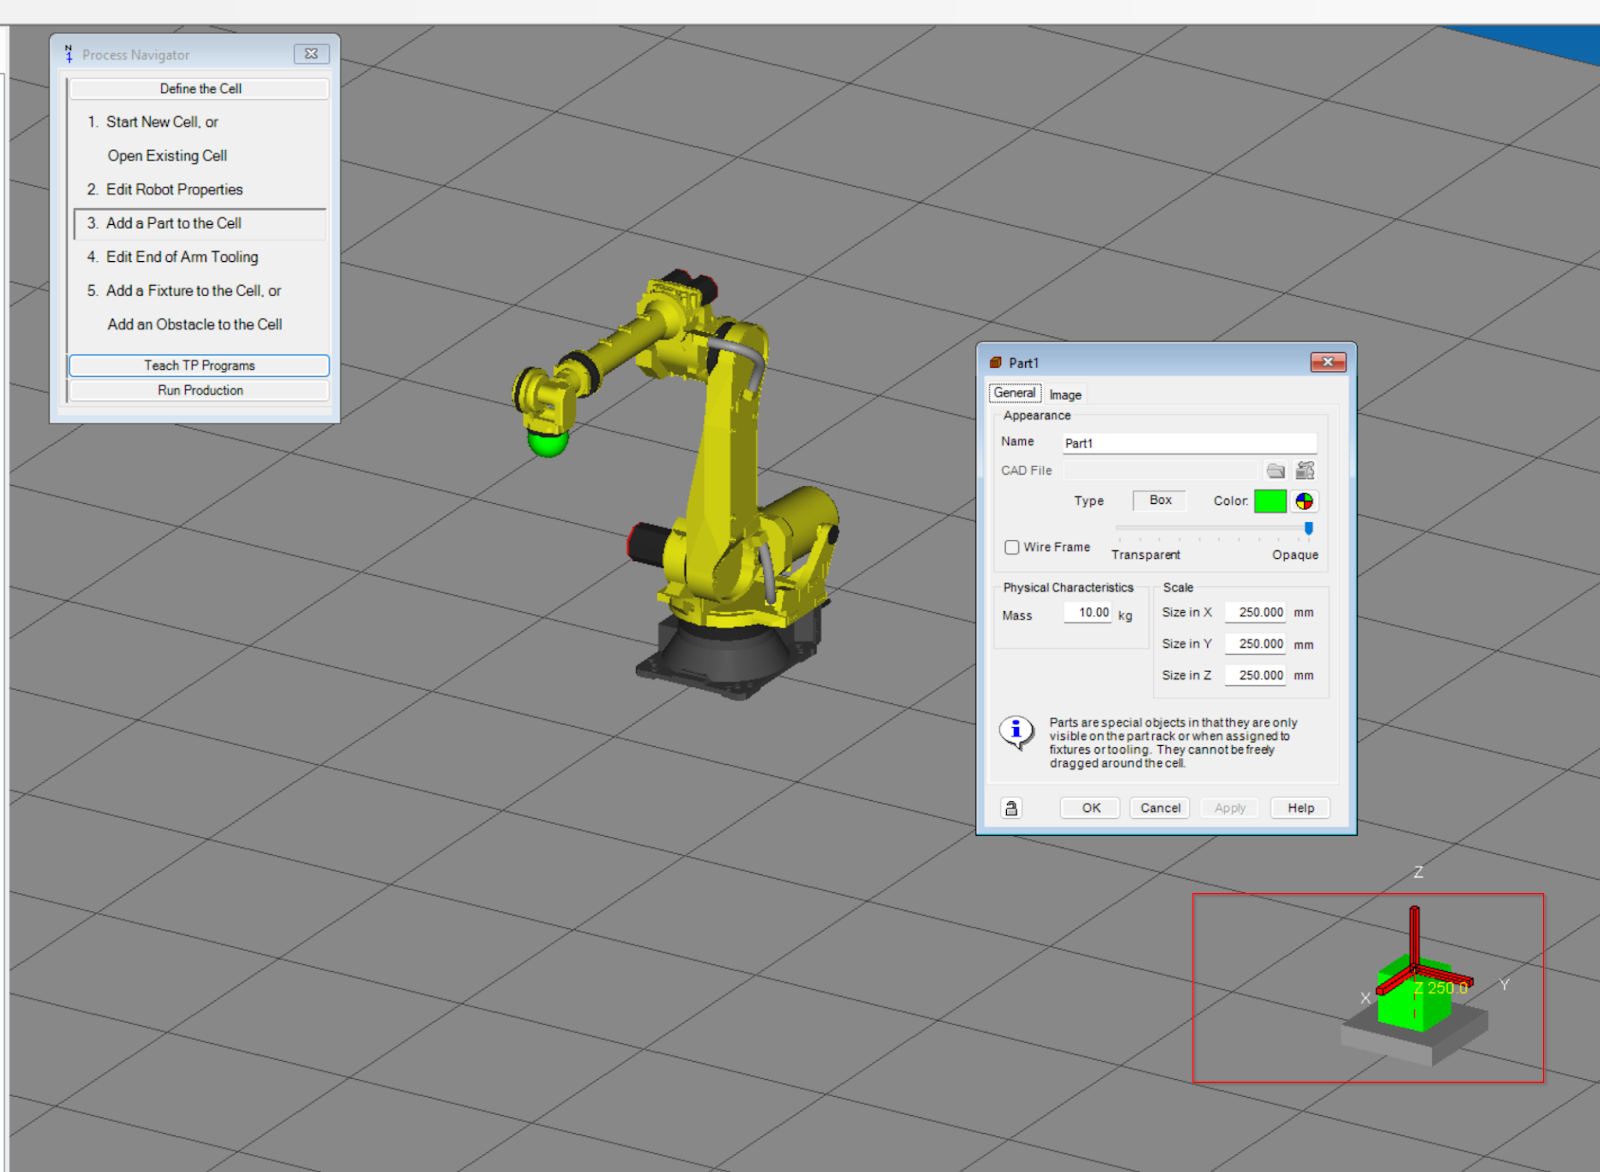Select Add a Part to the Cell
This screenshot has height=1172, width=1600.
click(x=200, y=224)
